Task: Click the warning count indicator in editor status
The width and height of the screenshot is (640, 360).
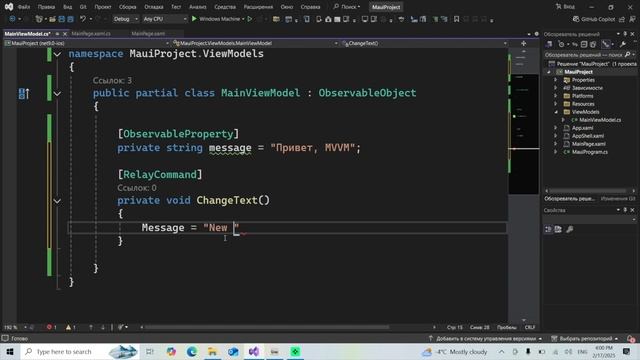Action: coord(71,327)
